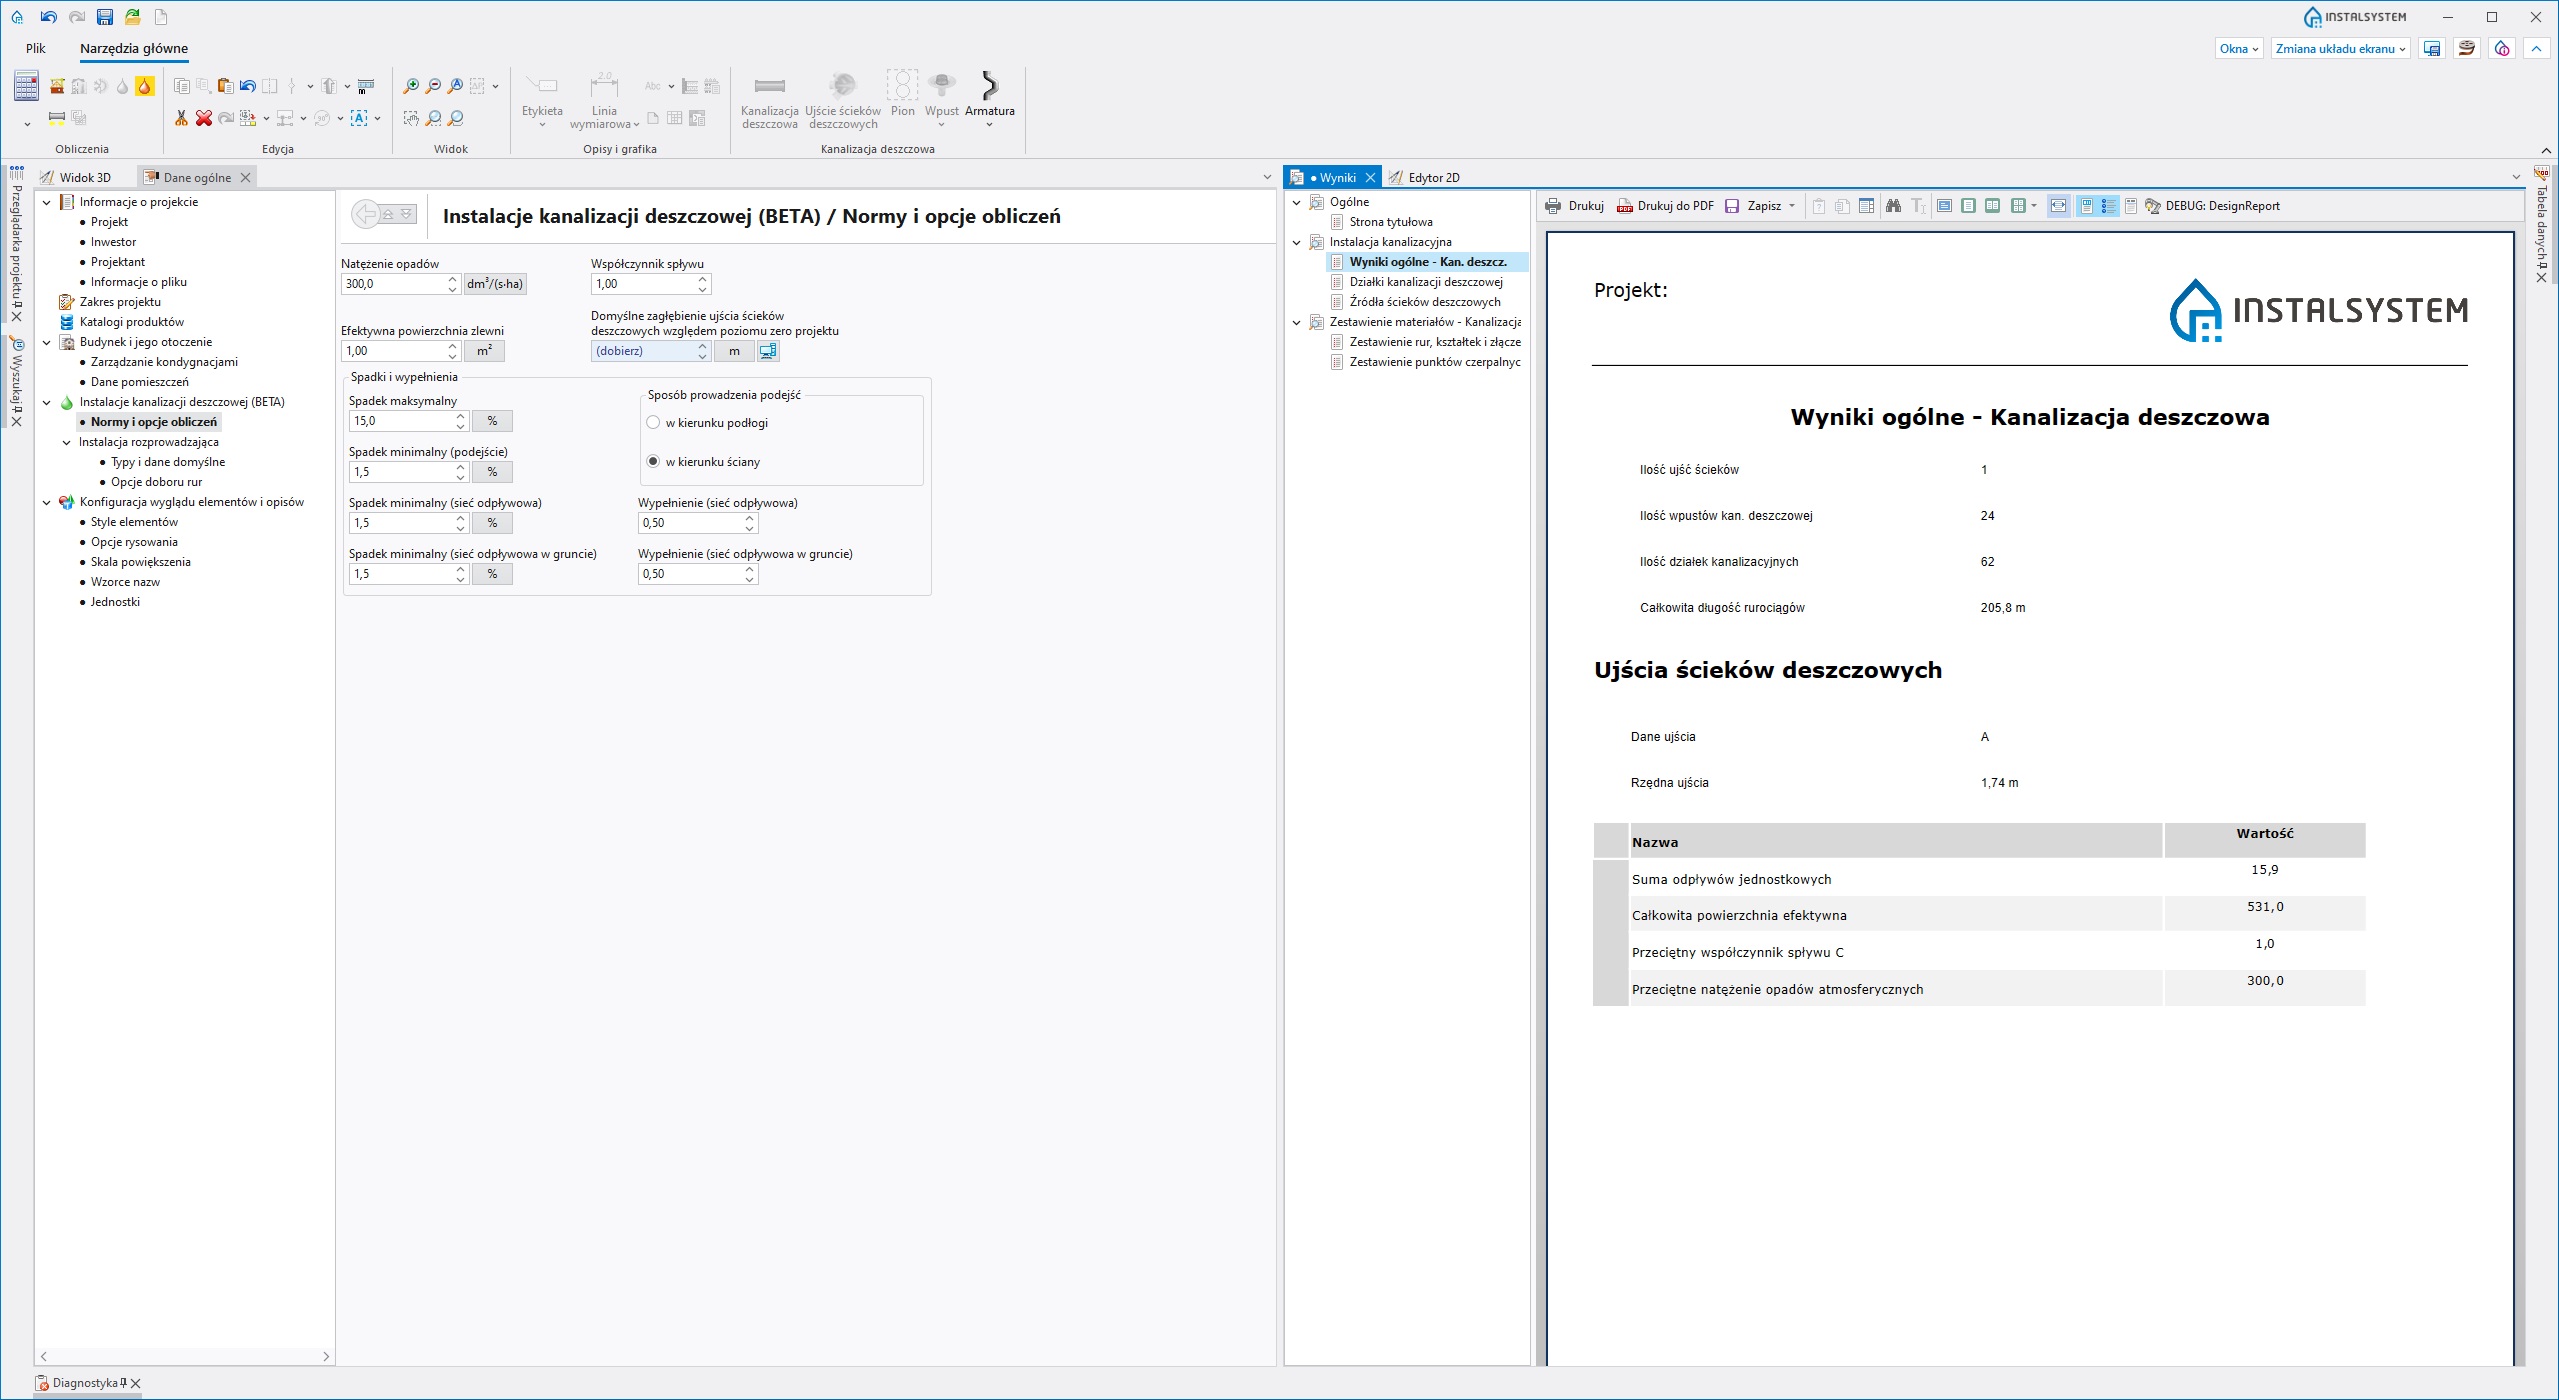Toggle the tree list view in report toolbar
This screenshot has width=2559, height=1400.
click(x=2109, y=206)
